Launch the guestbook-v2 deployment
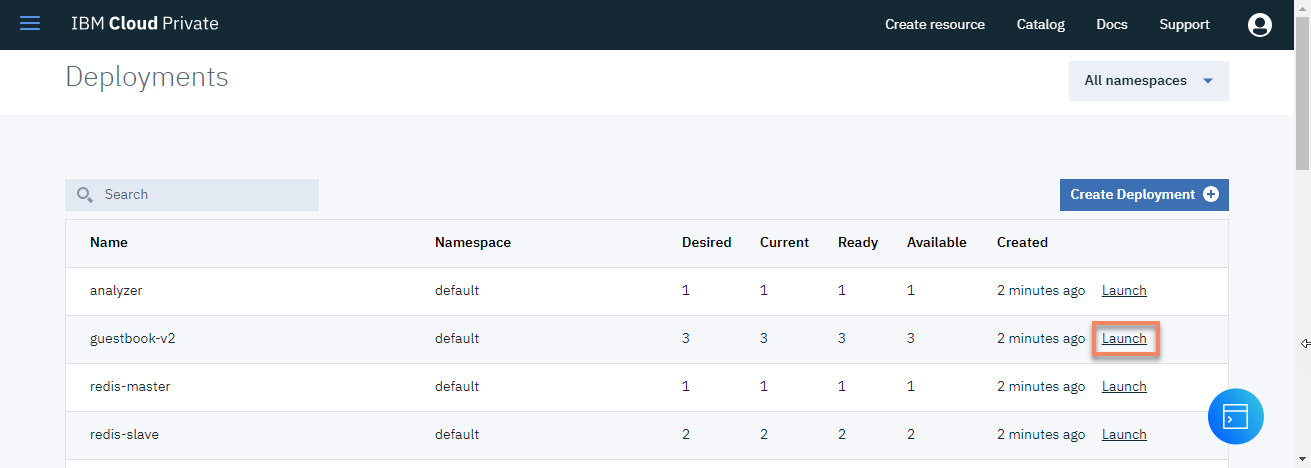Image resolution: width=1311 pixels, height=468 pixels. (1124, 339)
